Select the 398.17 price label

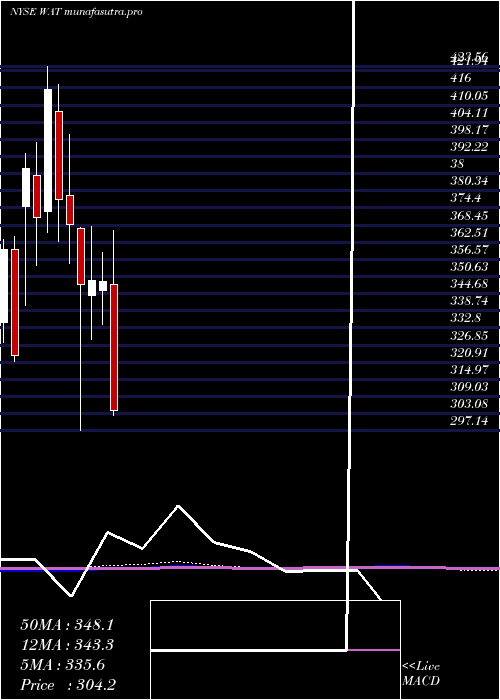pos(469,129)
